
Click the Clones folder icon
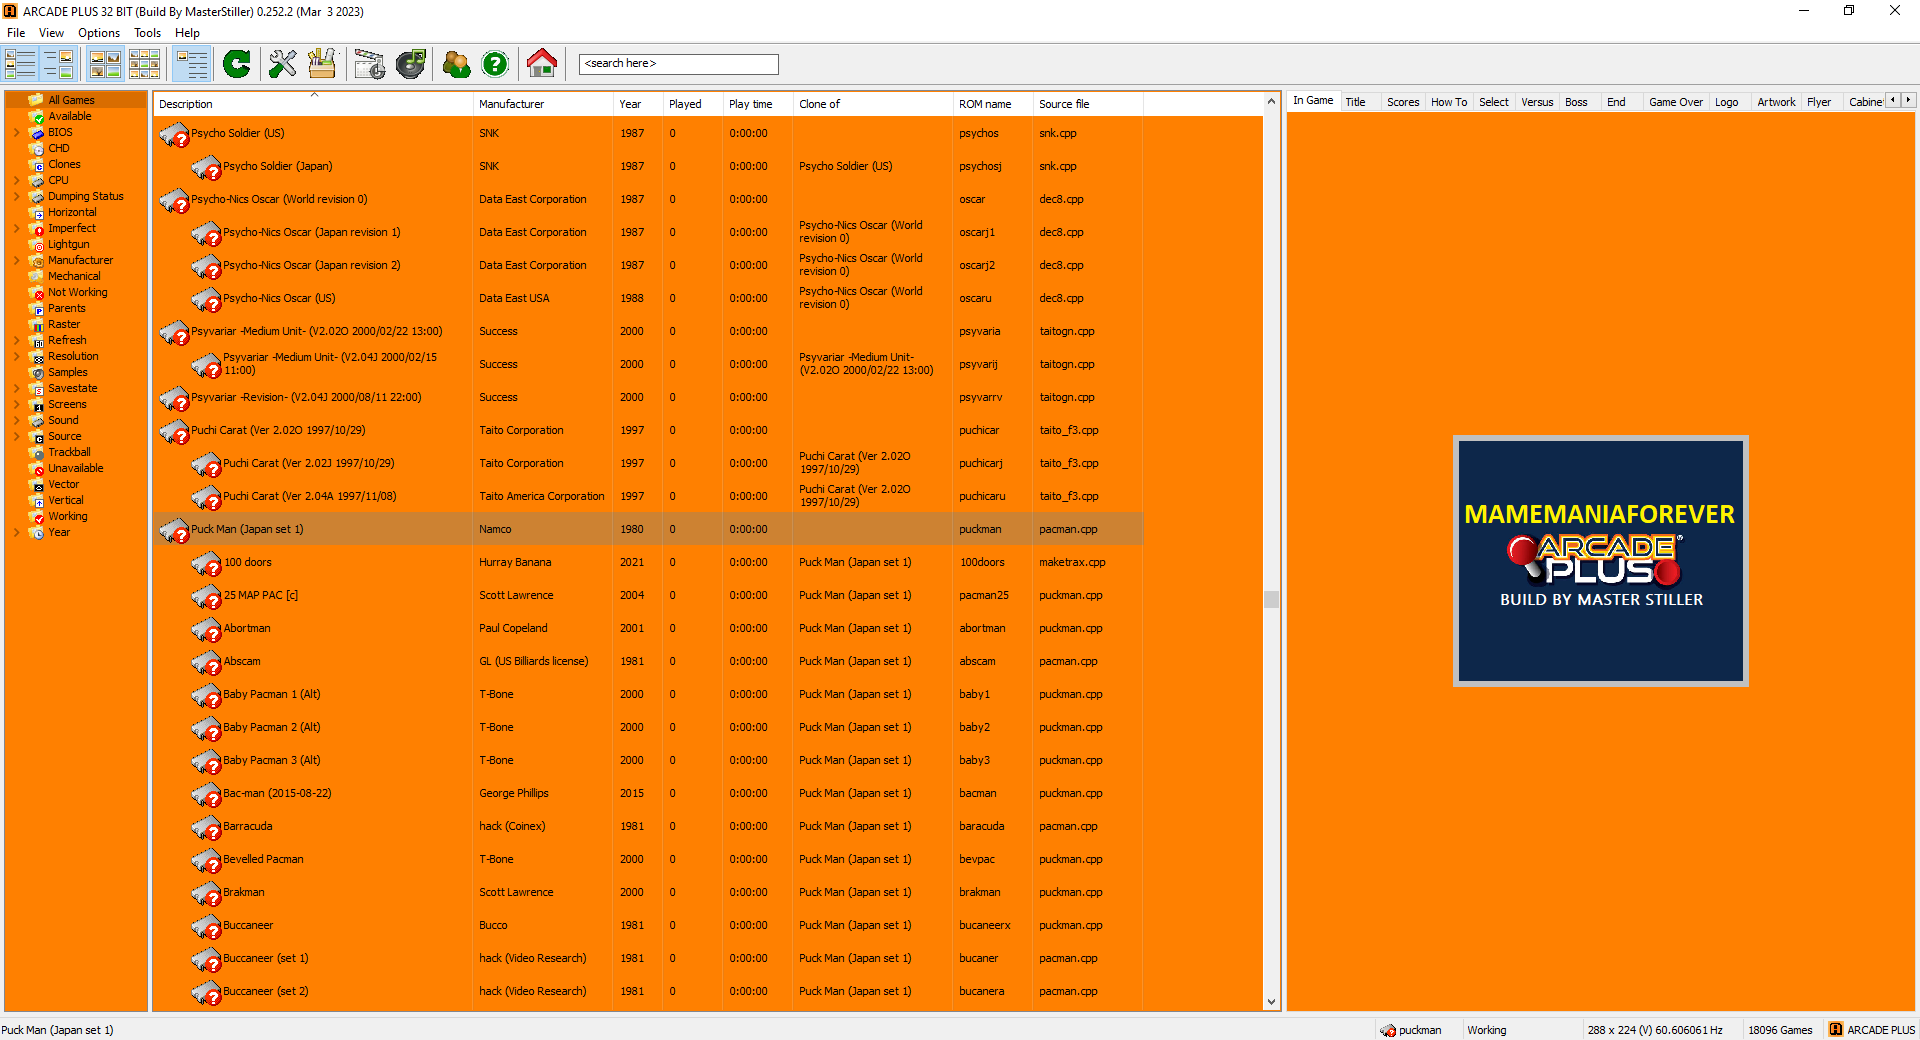pyautogui.click(x=37, y=164)
